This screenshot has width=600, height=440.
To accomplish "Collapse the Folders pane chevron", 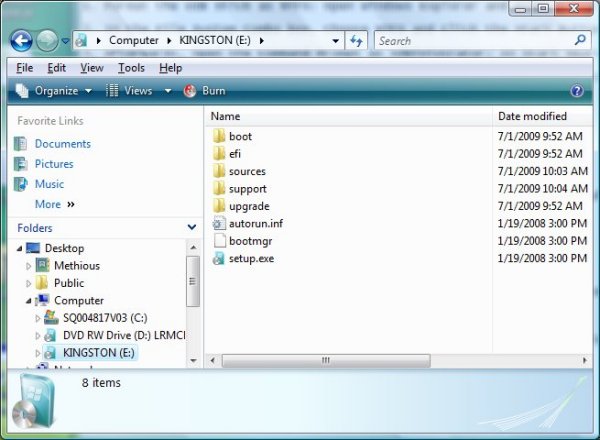I will point(192,228).
